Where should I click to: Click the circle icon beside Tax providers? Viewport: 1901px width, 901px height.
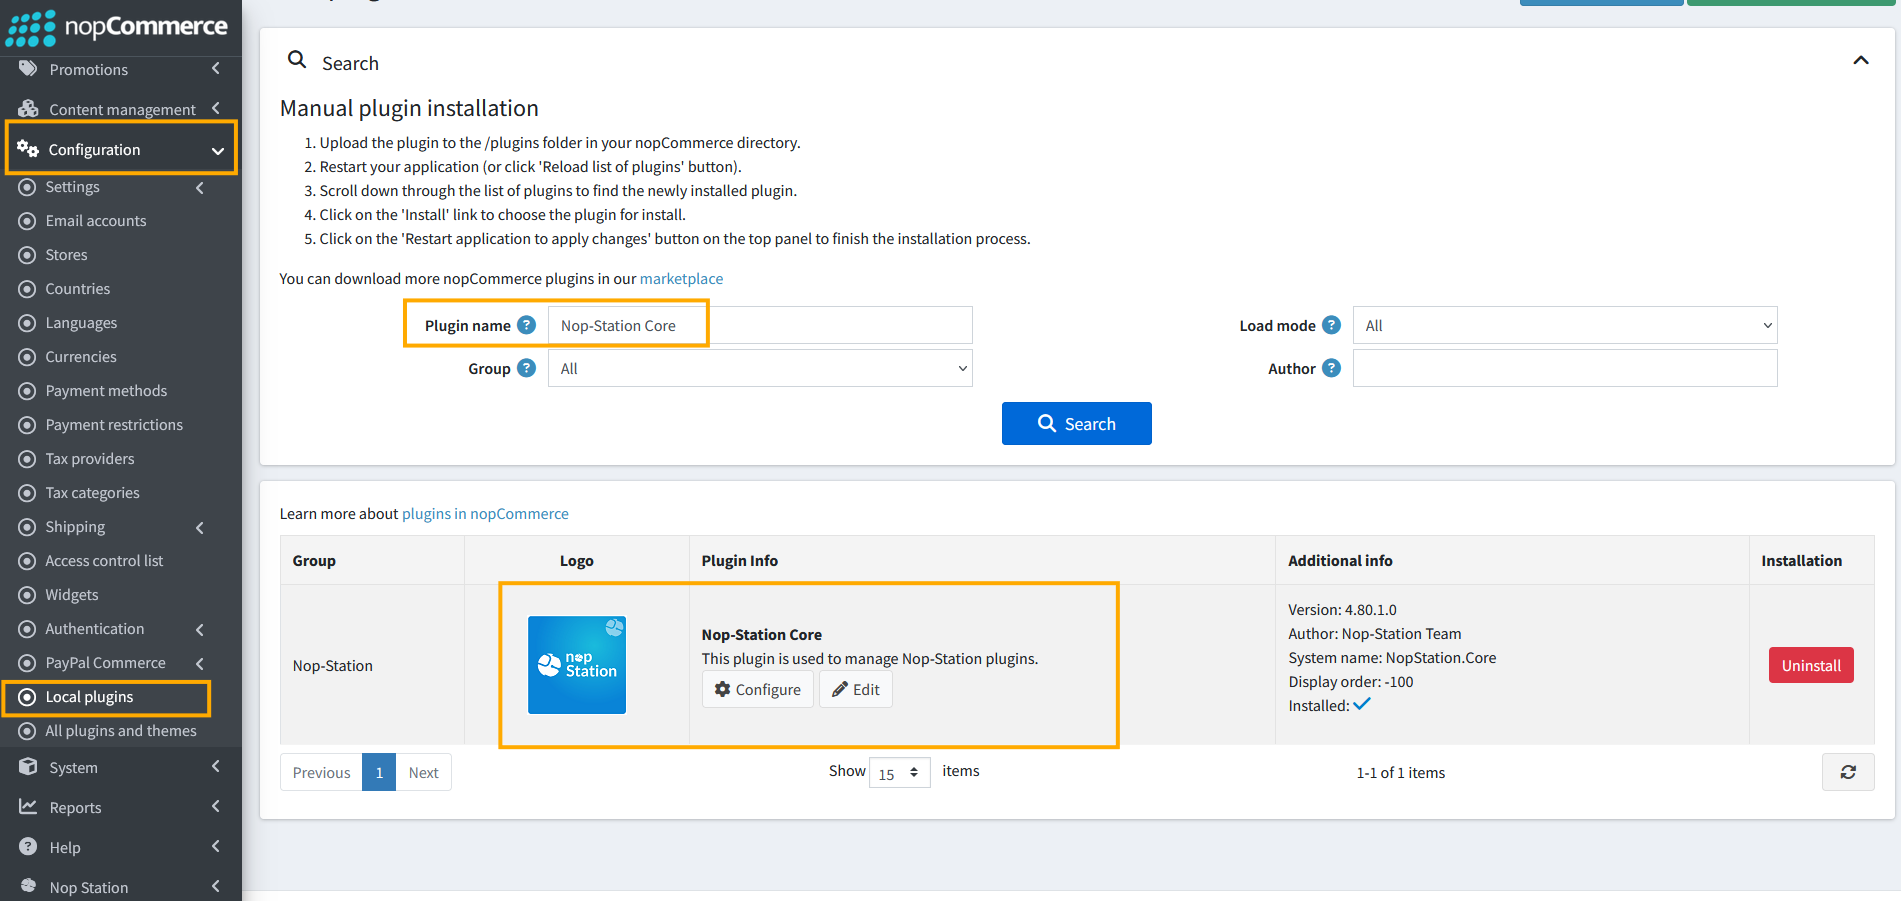[x=28, y=459]
